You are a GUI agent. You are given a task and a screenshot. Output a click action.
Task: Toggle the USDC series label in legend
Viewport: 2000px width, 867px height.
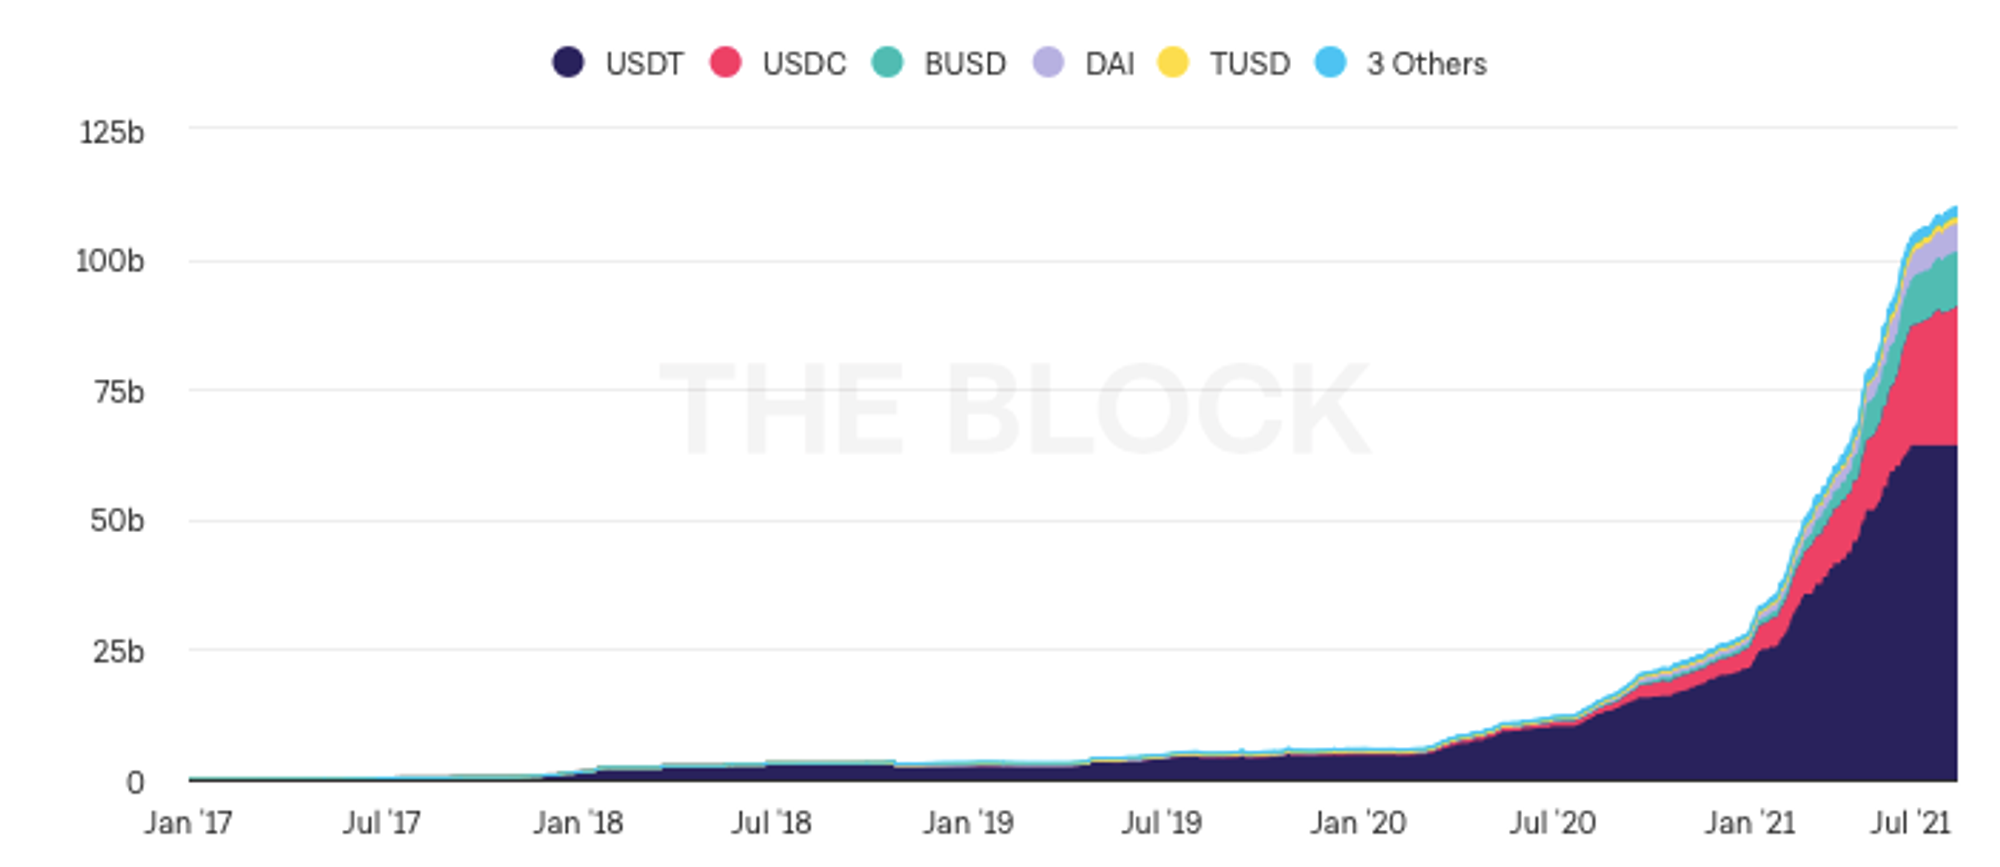[x=804, y=64]
